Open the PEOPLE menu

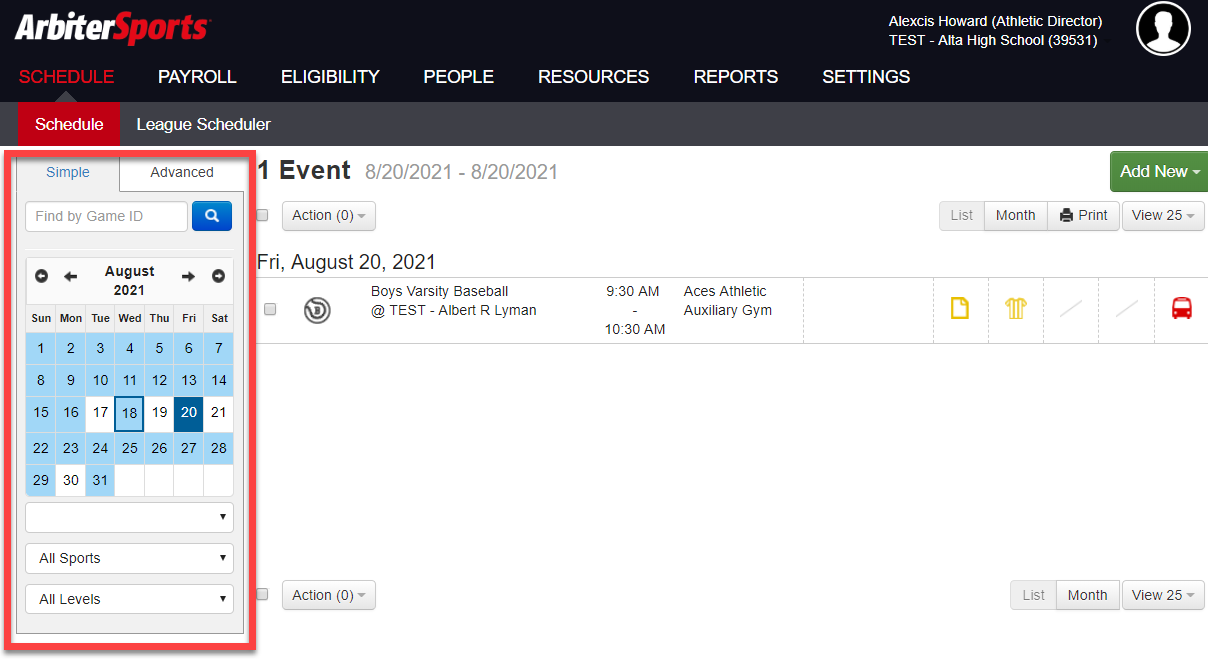click(x=458, y=77)
